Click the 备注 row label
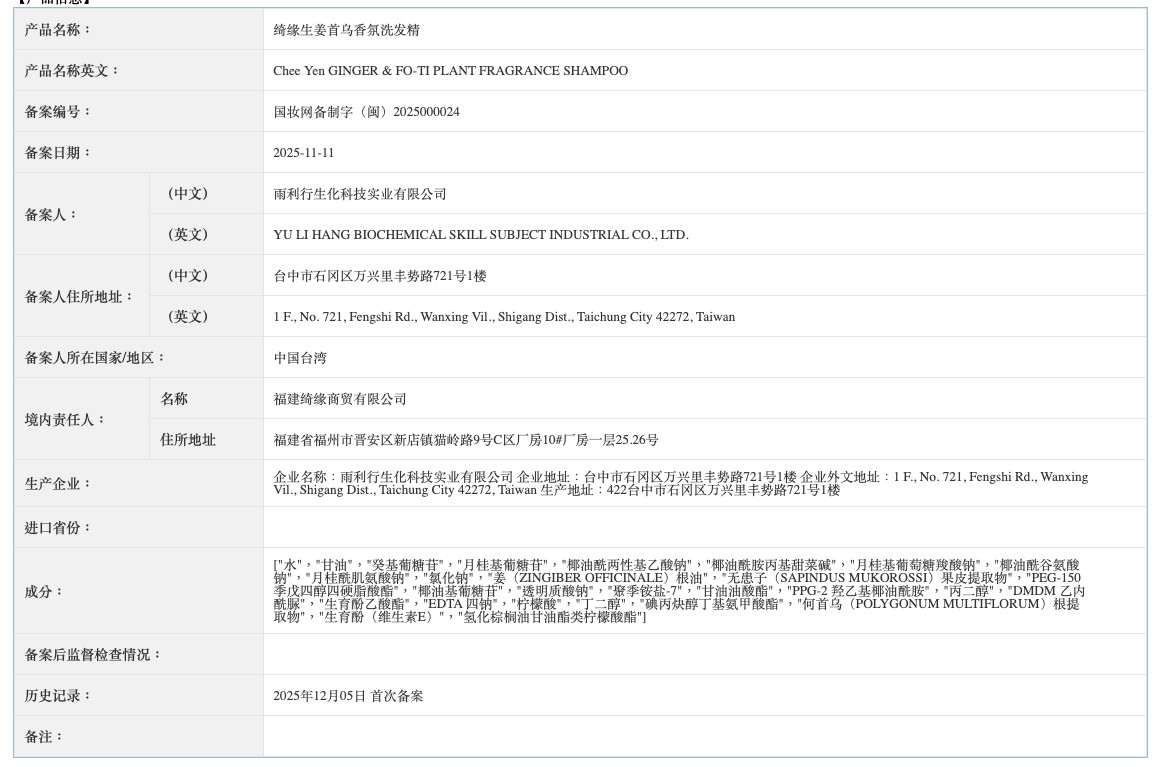 point(44,737)
